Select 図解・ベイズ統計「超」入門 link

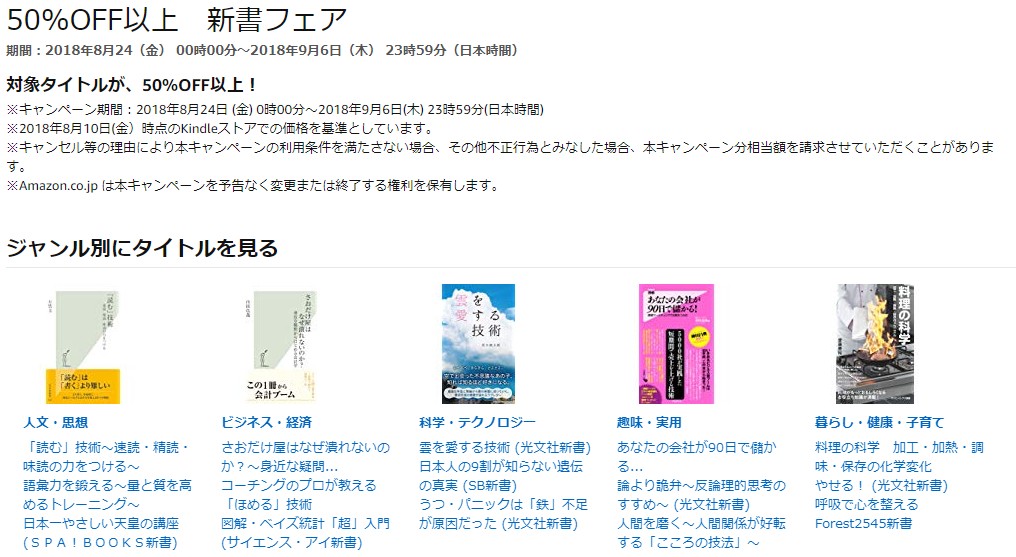(306, 532)
